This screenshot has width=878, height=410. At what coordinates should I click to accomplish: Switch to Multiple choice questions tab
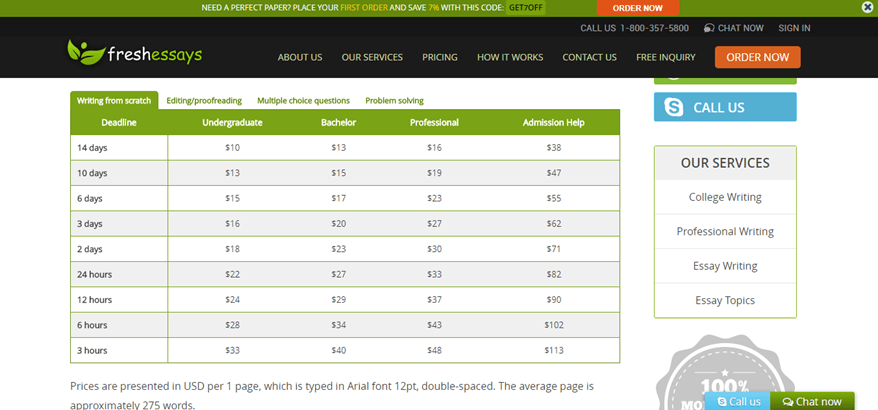(x=303, y=101)
